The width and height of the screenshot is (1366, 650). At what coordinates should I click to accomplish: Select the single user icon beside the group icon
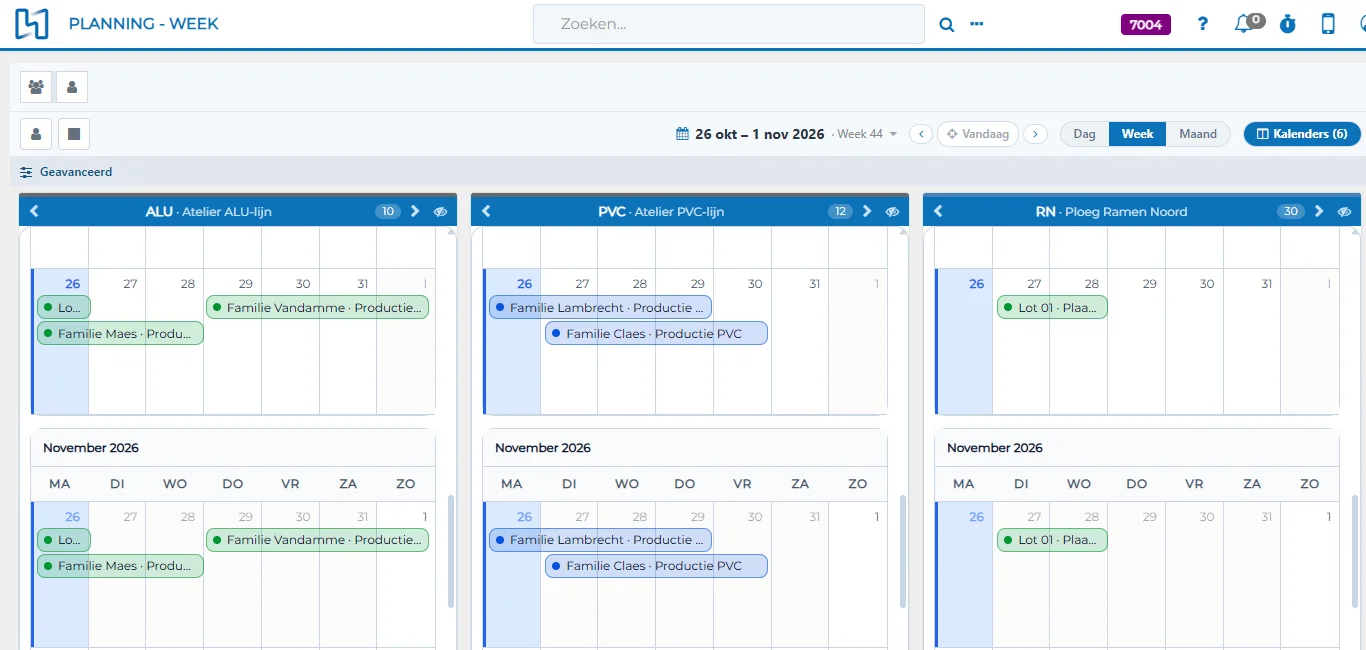click(72, 87)
